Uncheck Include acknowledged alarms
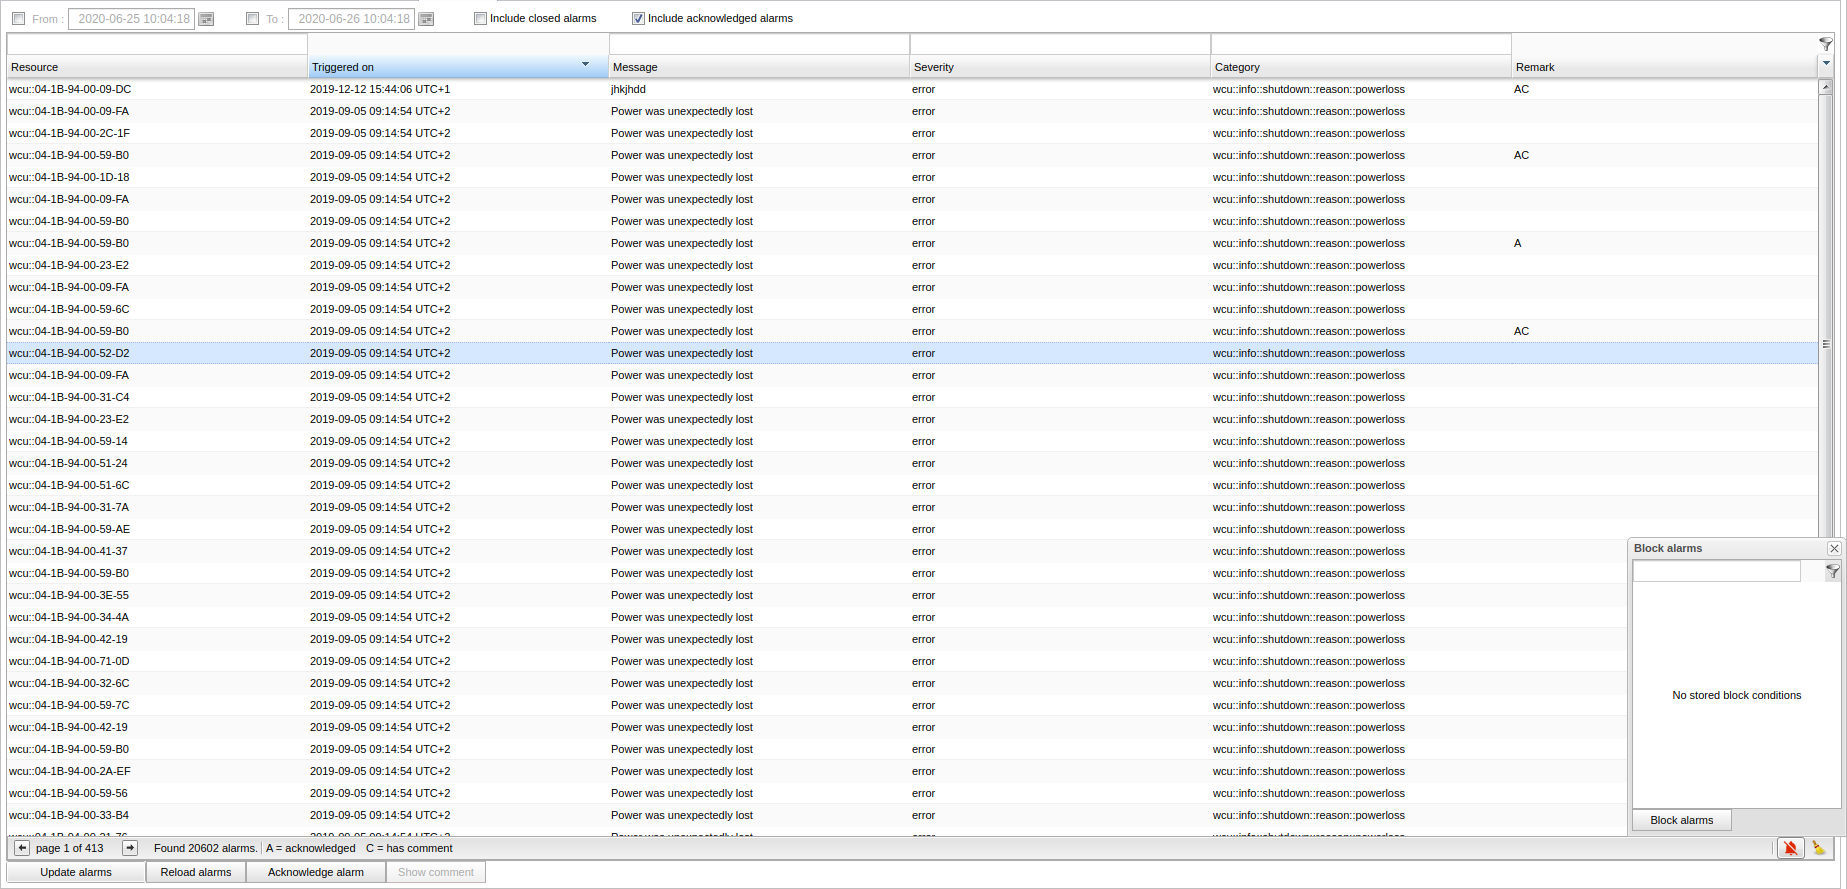The width and height of the screenshot is (1847, 889). [x=638, y=19]
